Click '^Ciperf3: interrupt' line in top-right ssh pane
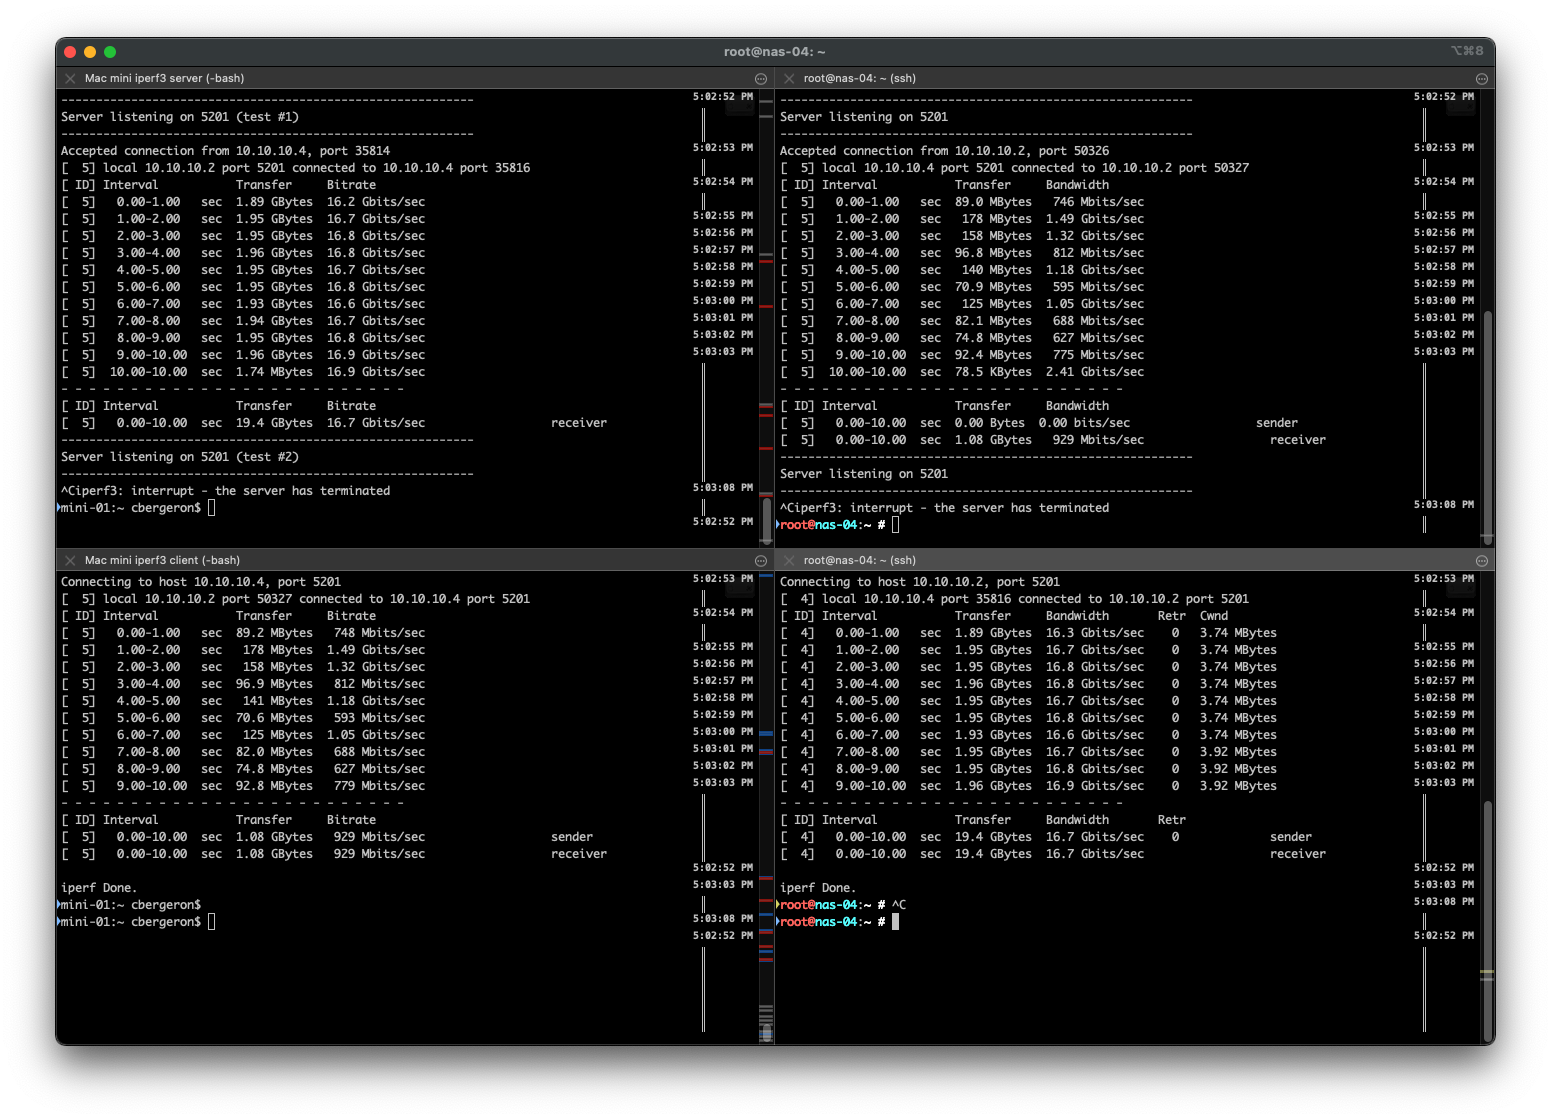The width and height of the screenshot is (1551, 1119). [945, 508]
